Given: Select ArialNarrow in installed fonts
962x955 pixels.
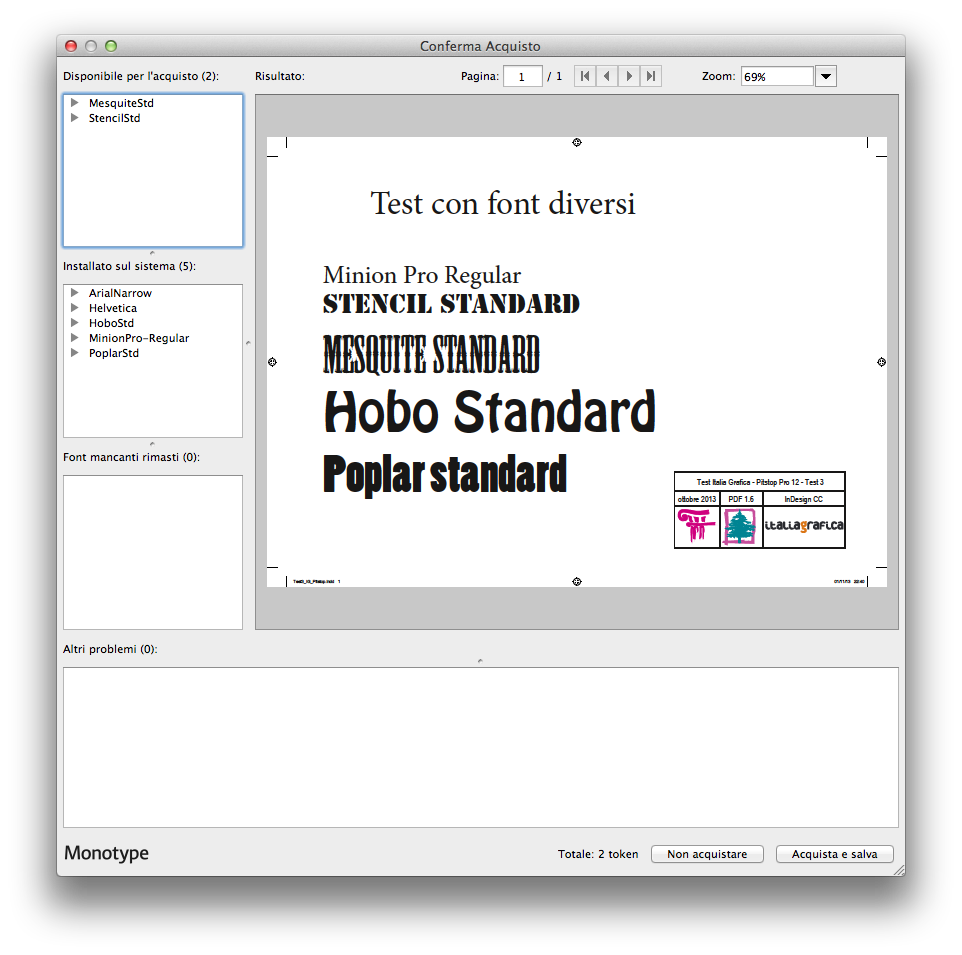Looking at the screenshot, I should click(x=120, y=293).
